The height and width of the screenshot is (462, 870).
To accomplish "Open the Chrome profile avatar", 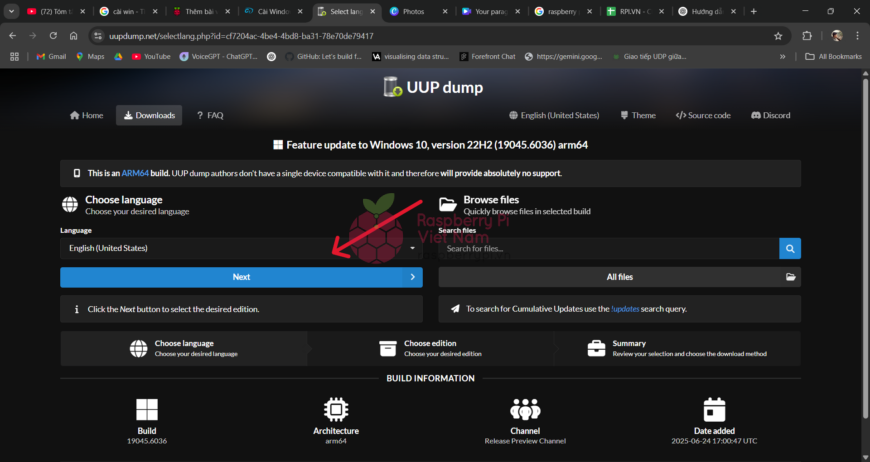I will click(x=837, y=35).
